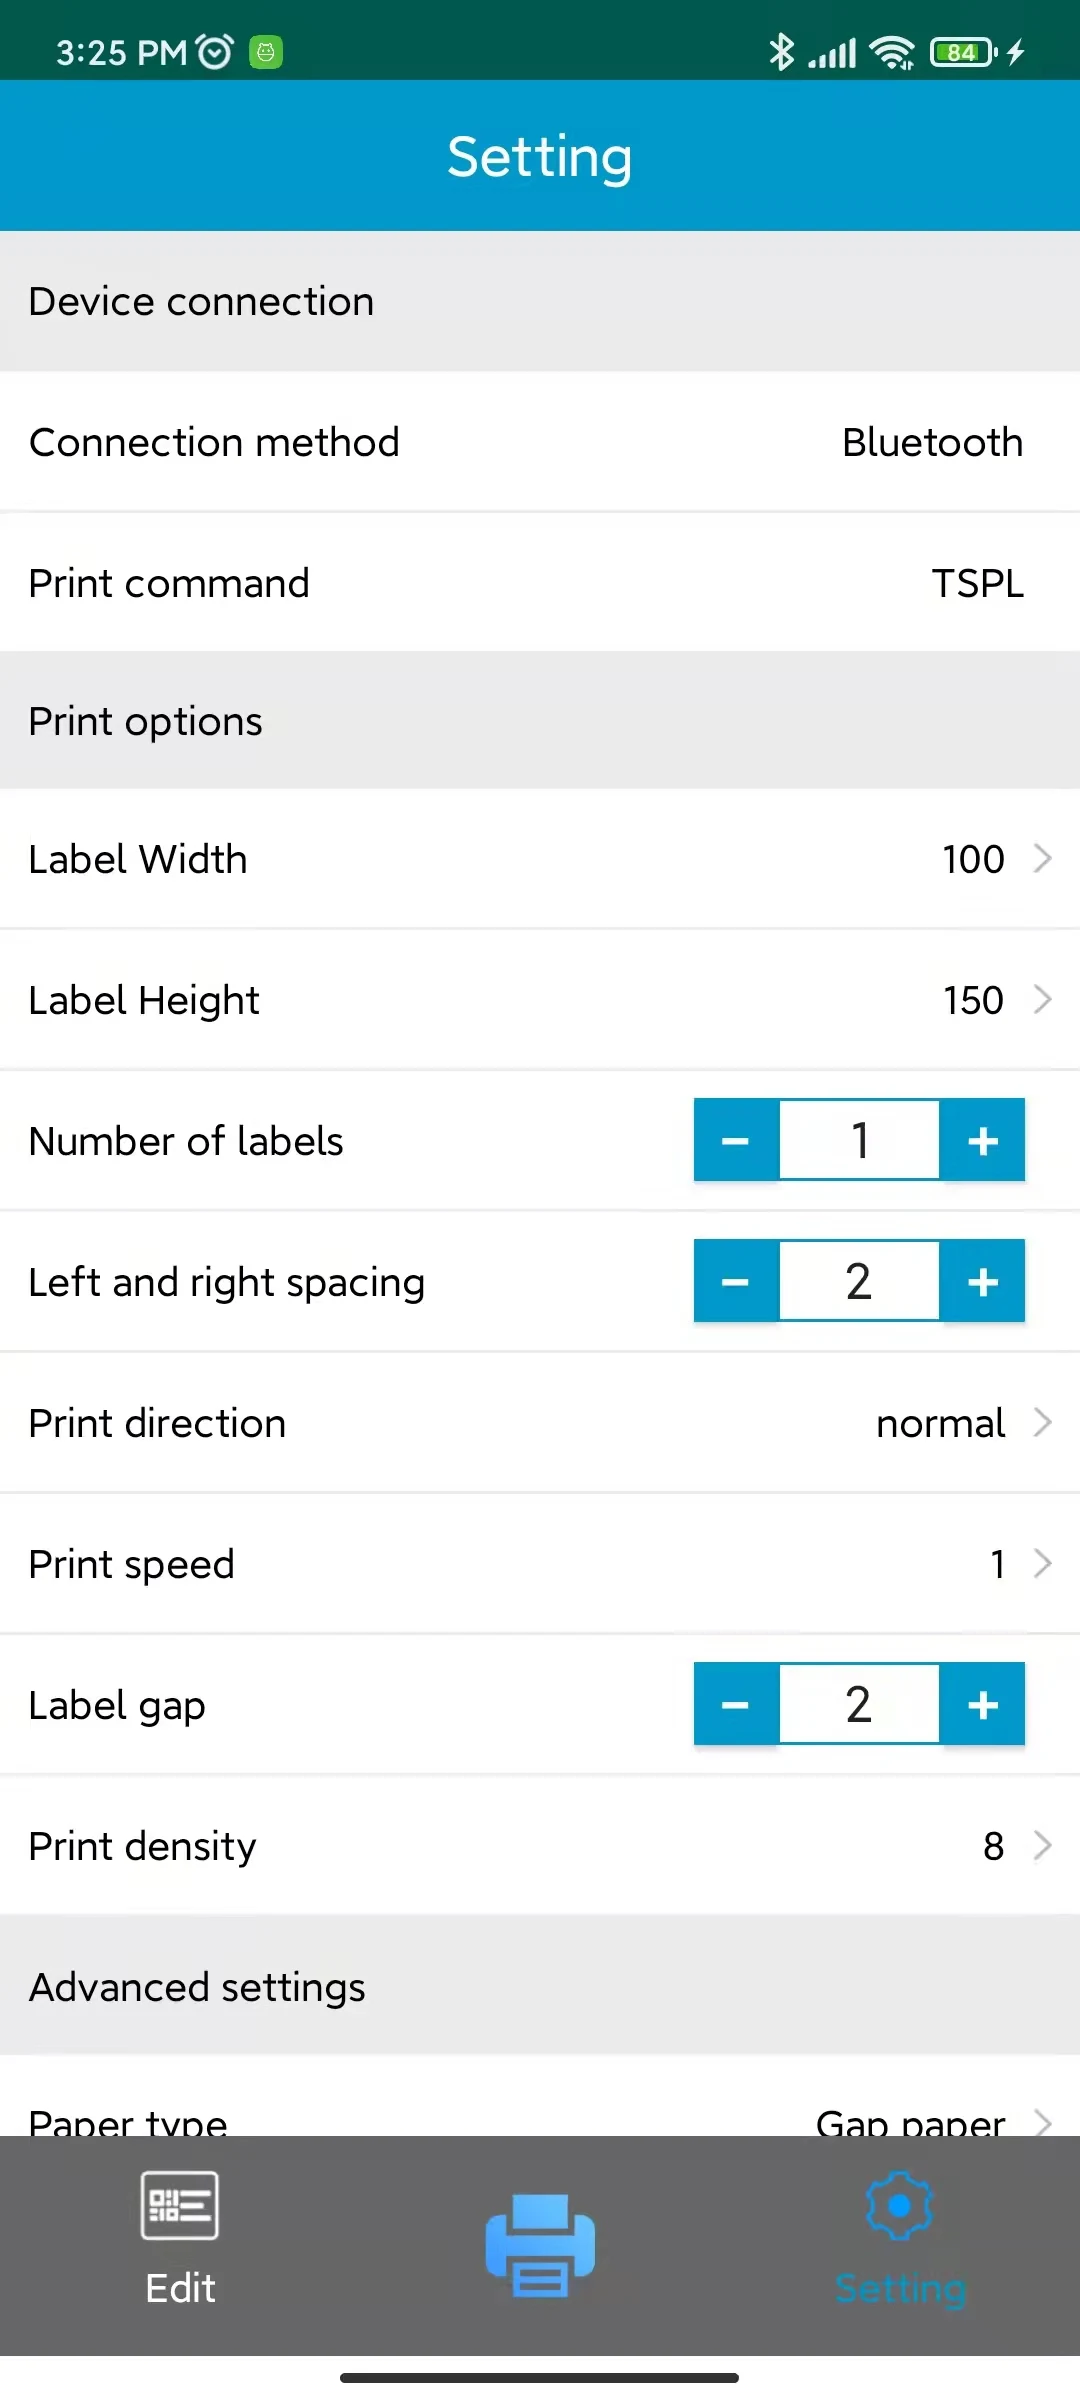Tap the Advanced settings section header
Viewport: 1080px width, 2400px height.
540,1986
